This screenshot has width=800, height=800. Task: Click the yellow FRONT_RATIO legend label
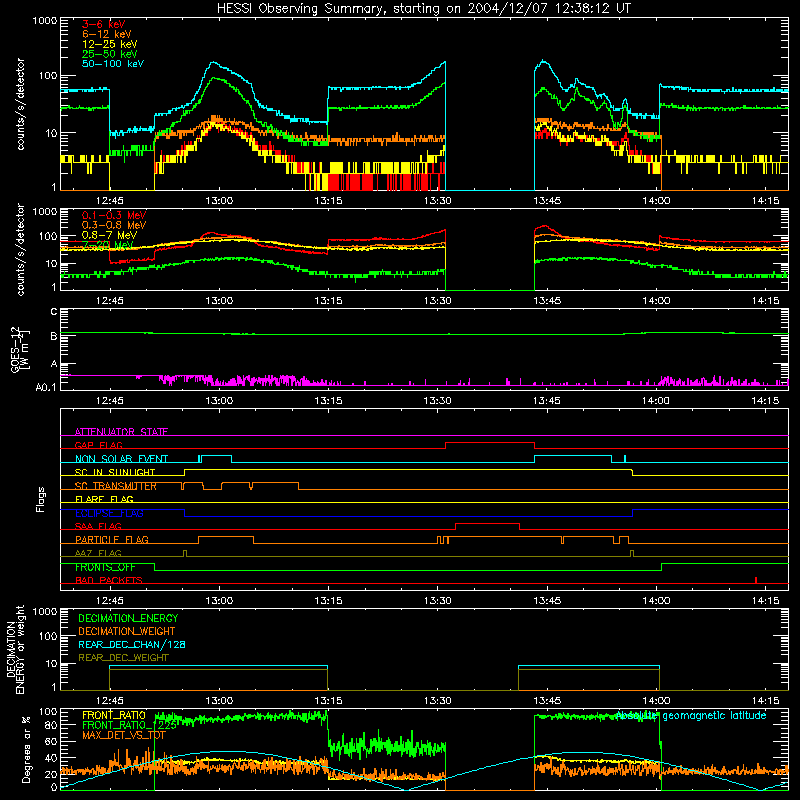(x=114, y=715)
